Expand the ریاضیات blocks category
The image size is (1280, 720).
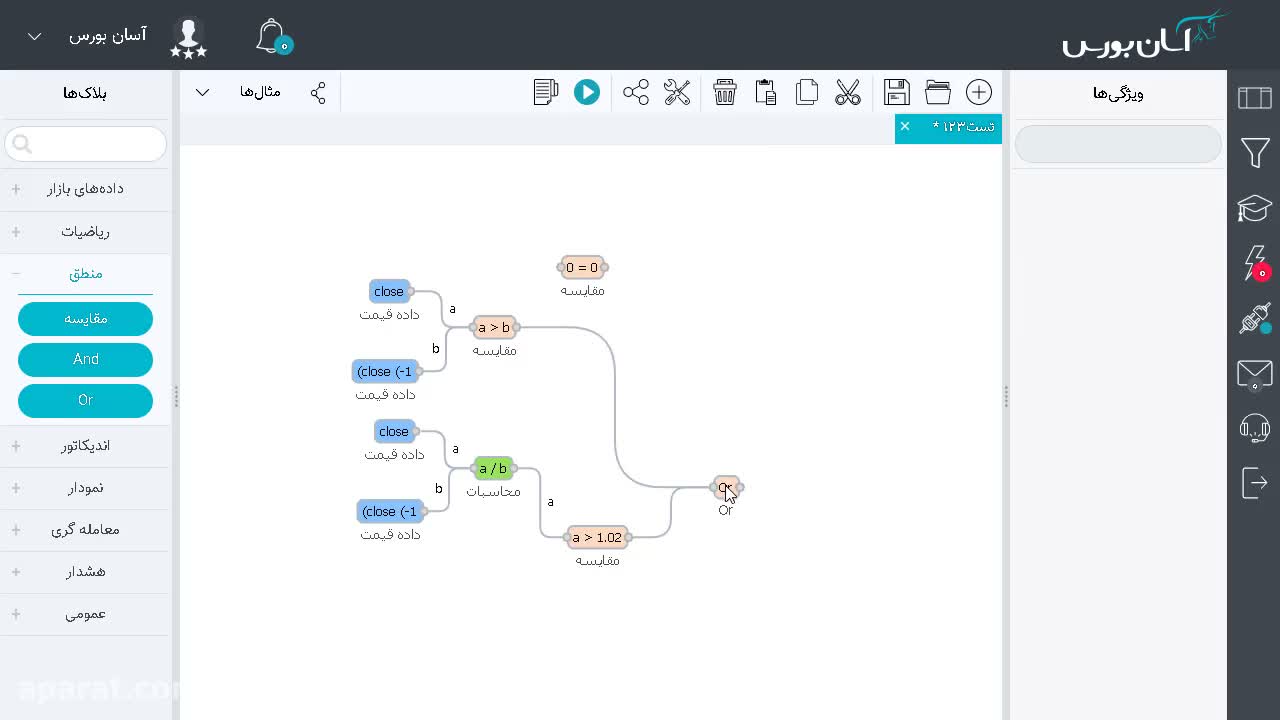point(85,231)
